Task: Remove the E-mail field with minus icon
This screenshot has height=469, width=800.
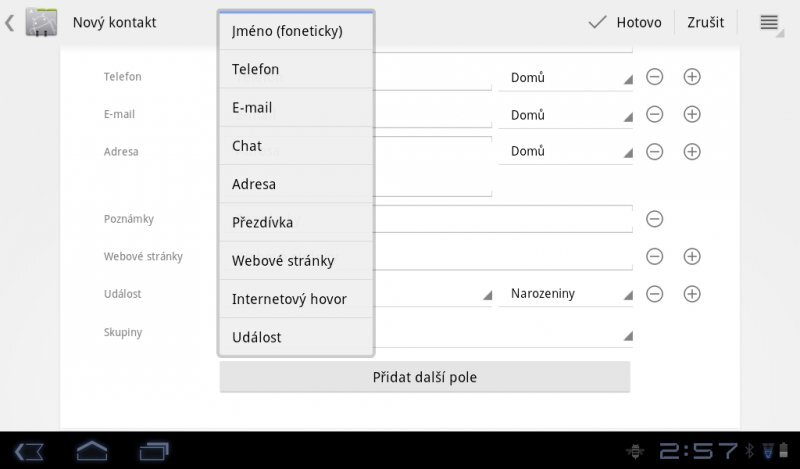Action: (655, 114)
